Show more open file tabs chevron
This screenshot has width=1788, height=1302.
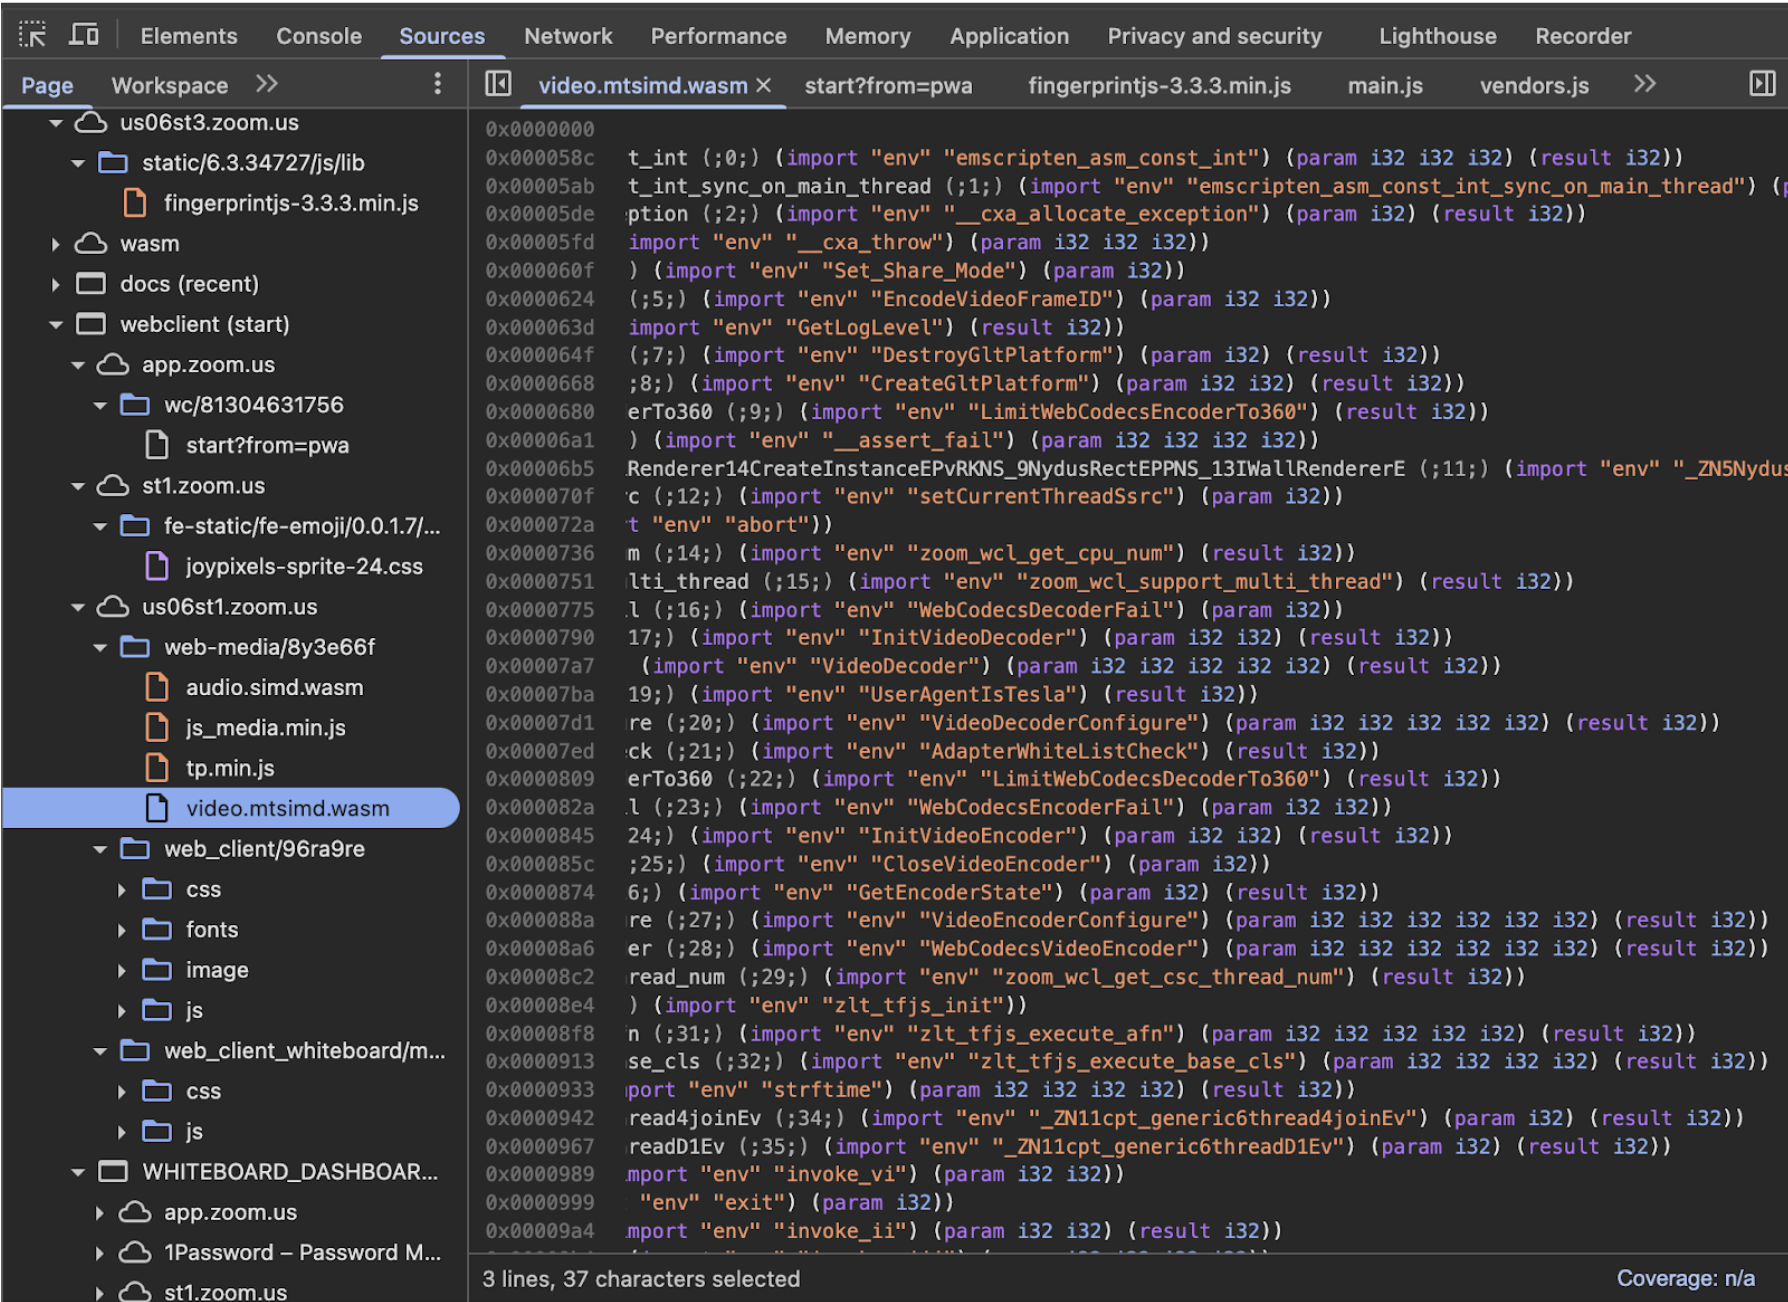coord(1645,84)
